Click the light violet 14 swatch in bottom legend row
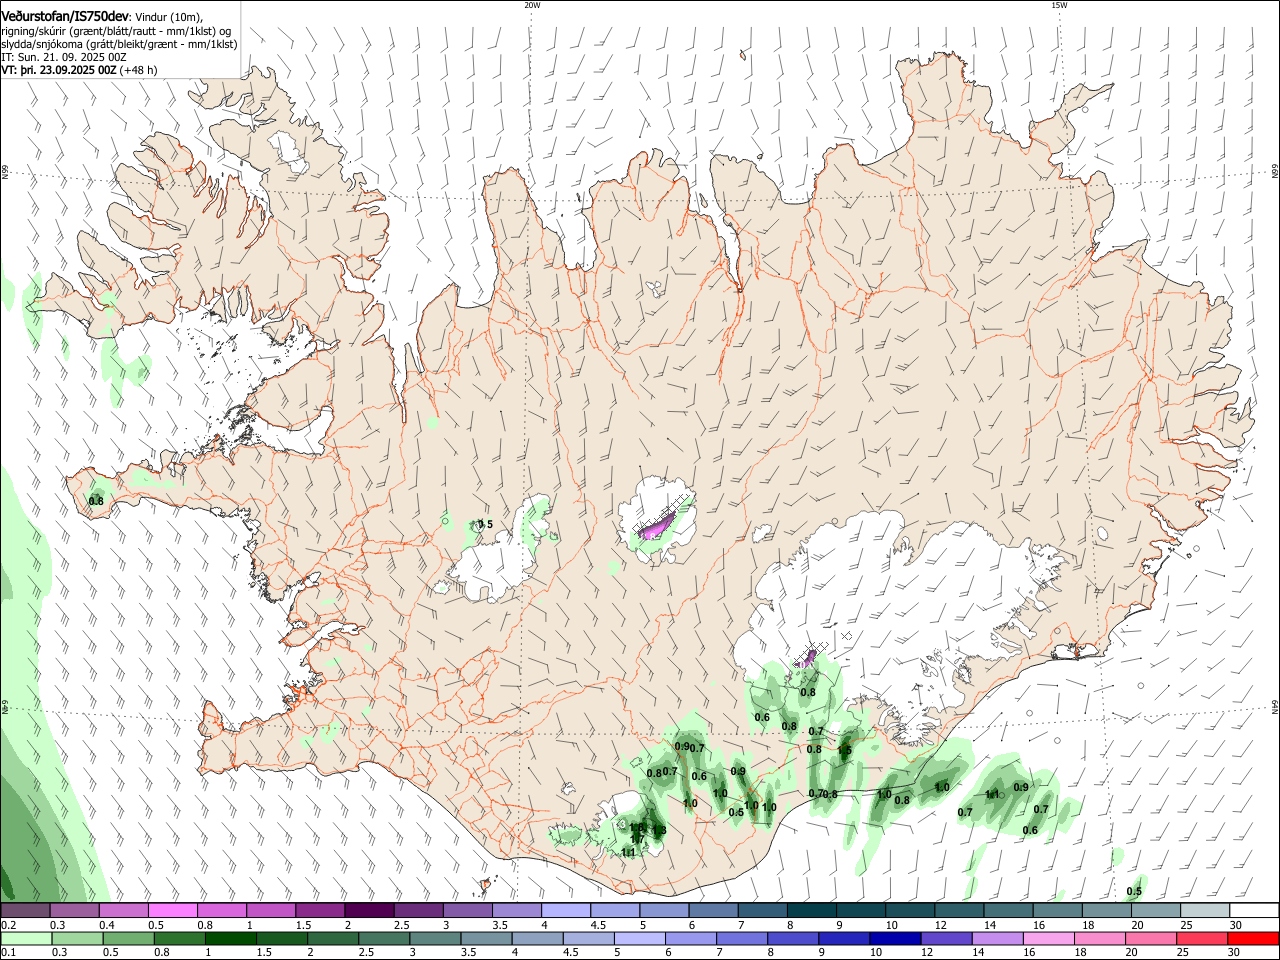 pyautogui.click(x=996, y=938)
